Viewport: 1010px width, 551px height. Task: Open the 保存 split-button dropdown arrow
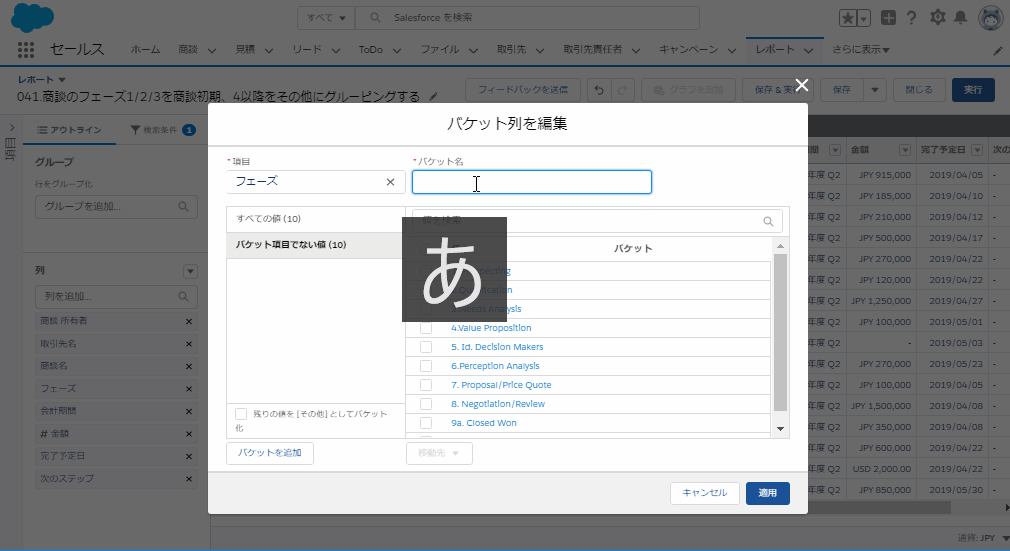[x=875, y=90]
